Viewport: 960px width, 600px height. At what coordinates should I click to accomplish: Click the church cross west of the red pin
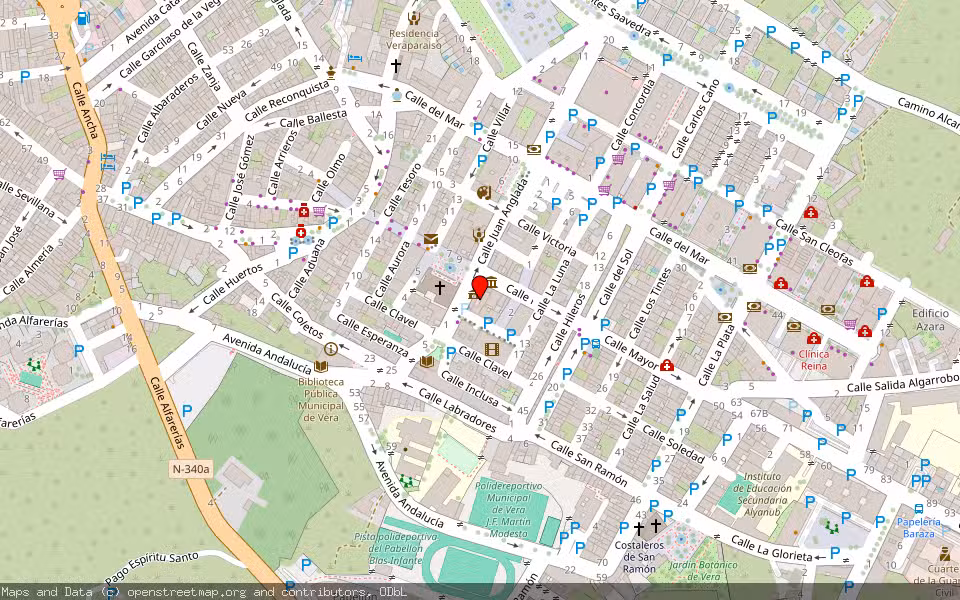439,287
